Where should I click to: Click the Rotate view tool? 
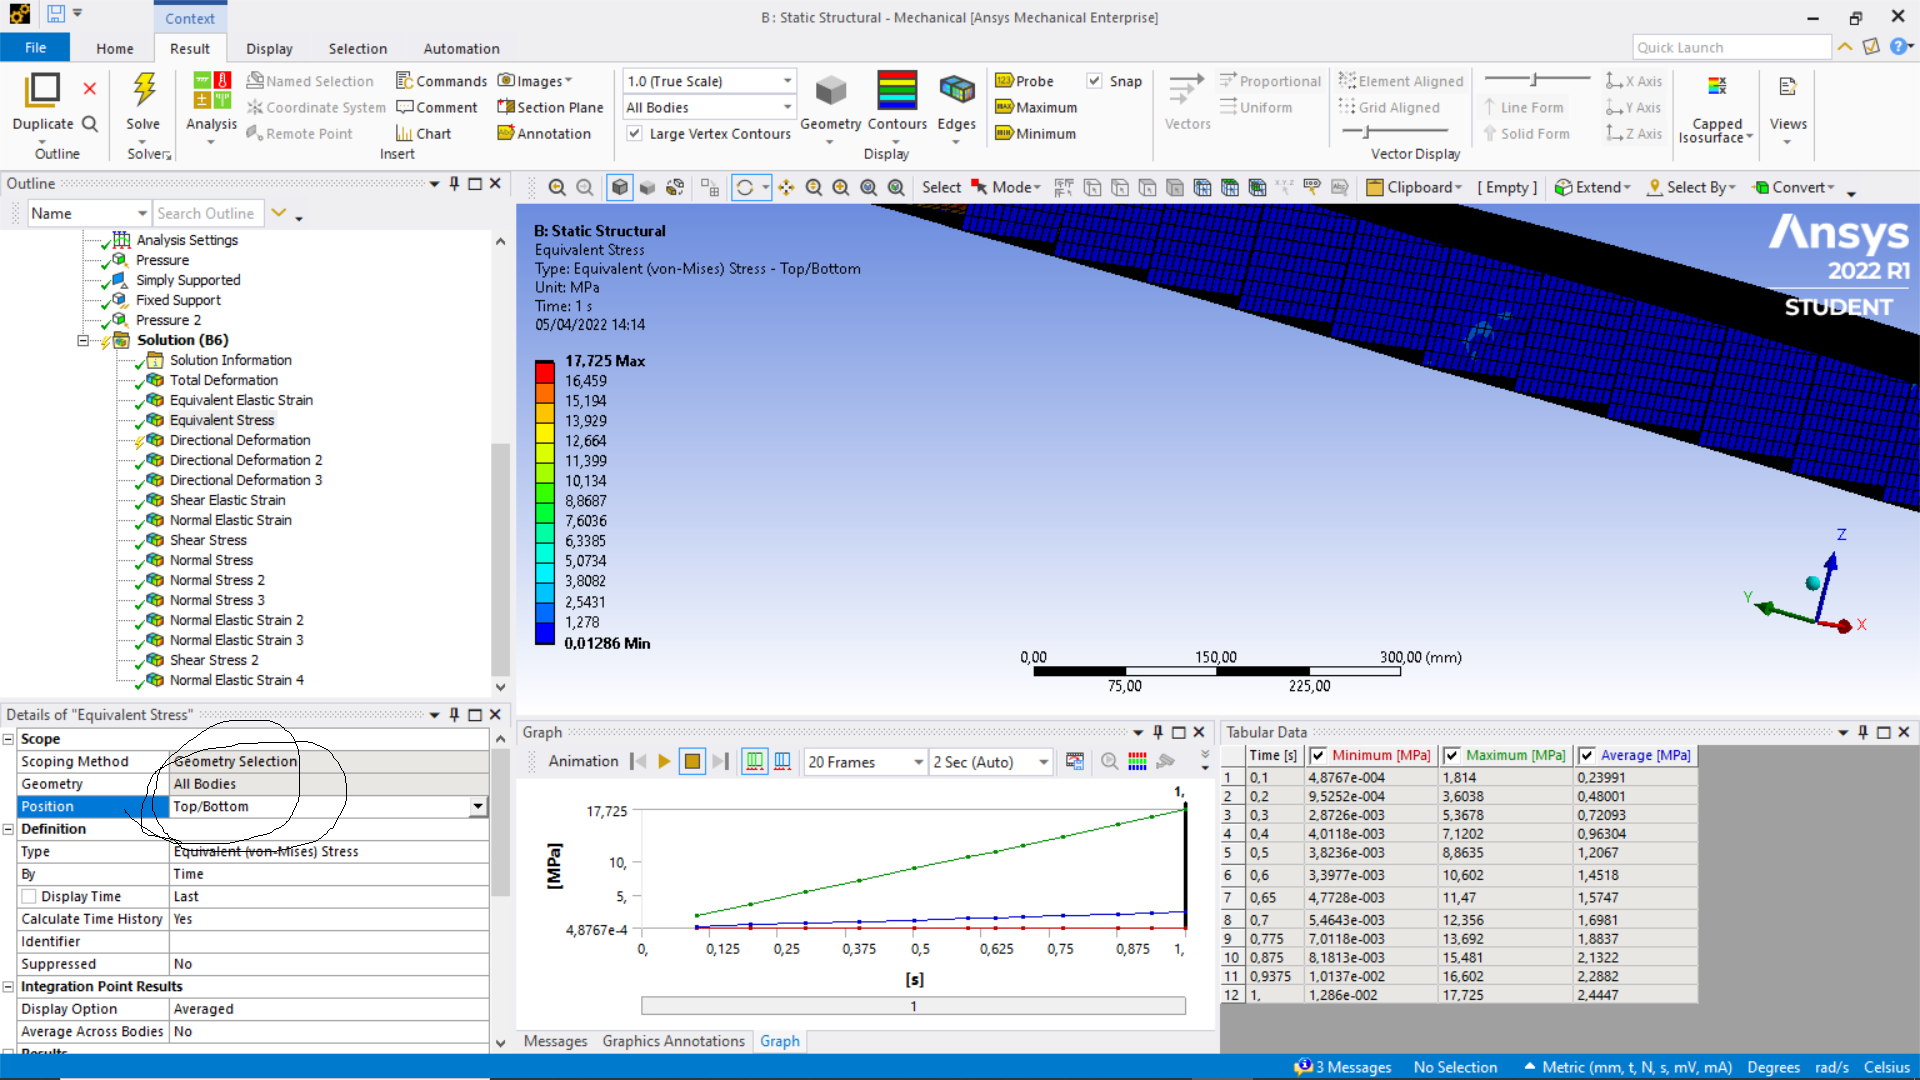tap(745, 187)
